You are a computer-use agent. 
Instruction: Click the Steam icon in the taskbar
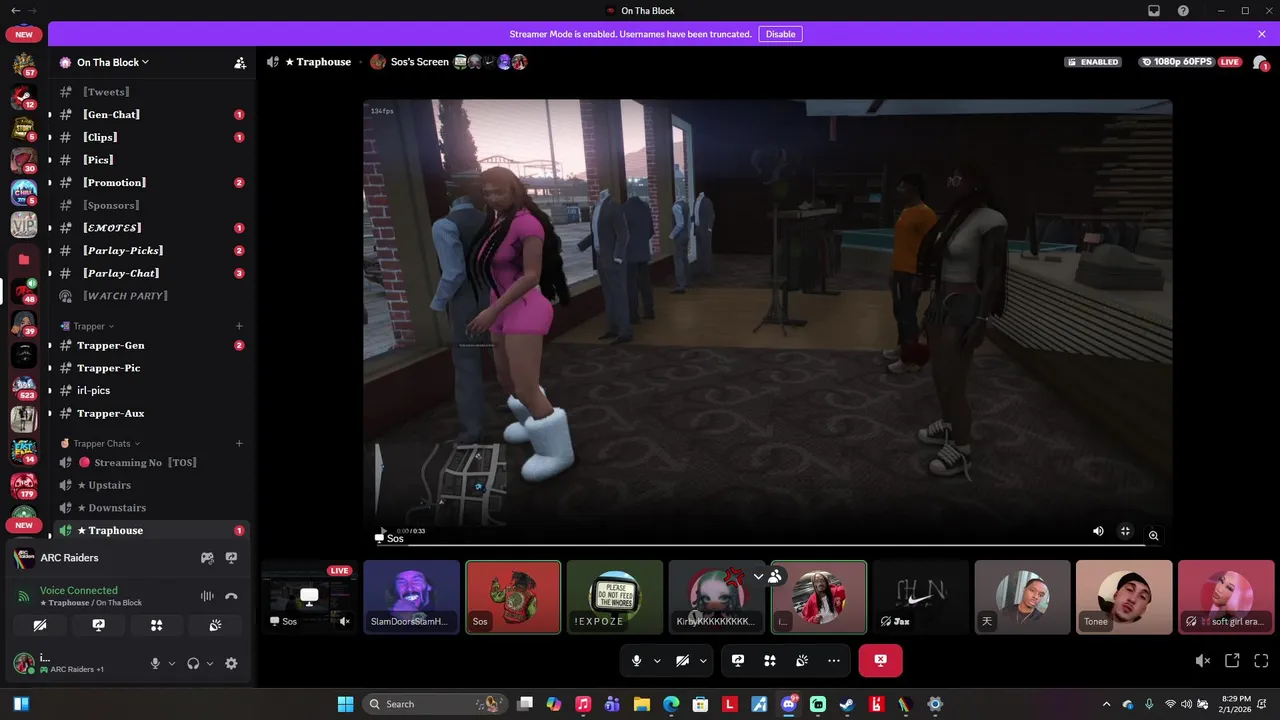(847, 704)
